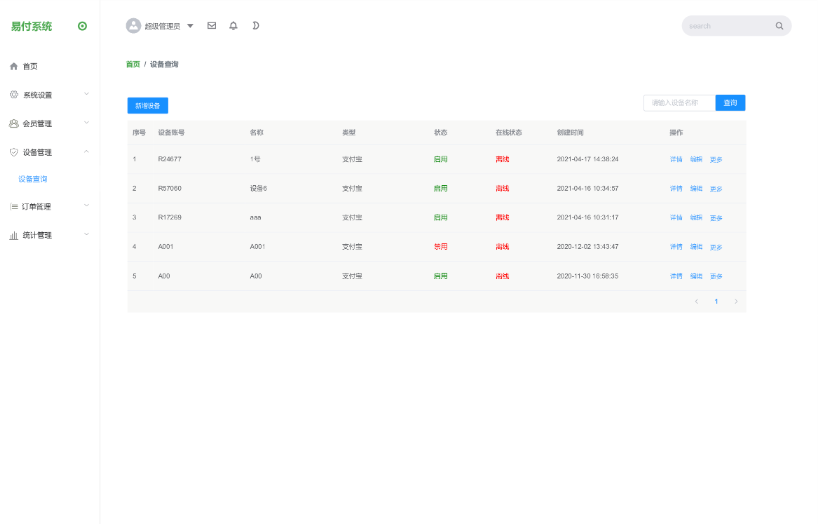Click the notification bell icon

[233, 26]
